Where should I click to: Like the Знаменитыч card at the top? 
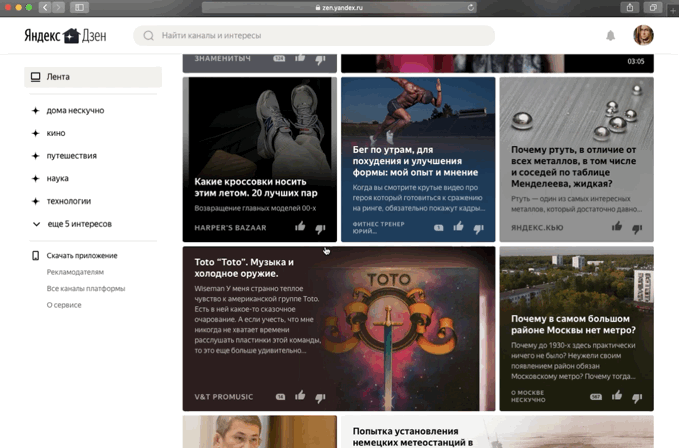(x=300, y=58)
